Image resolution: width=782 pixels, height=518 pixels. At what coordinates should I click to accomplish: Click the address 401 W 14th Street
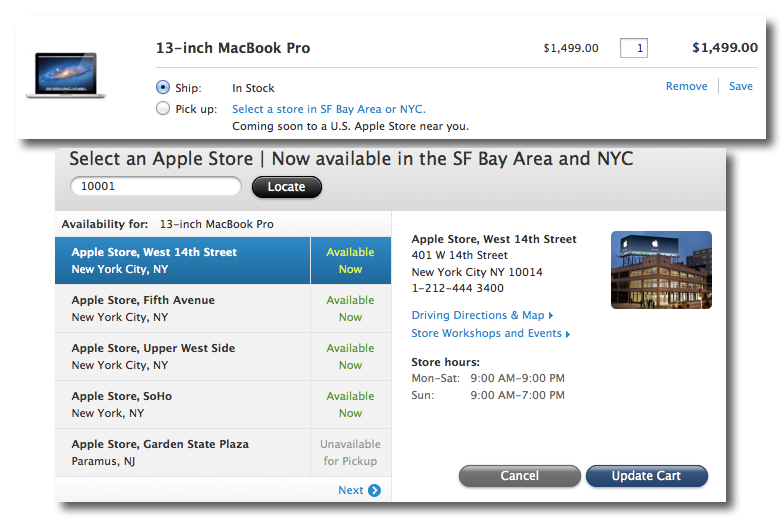tap(459, 255)
